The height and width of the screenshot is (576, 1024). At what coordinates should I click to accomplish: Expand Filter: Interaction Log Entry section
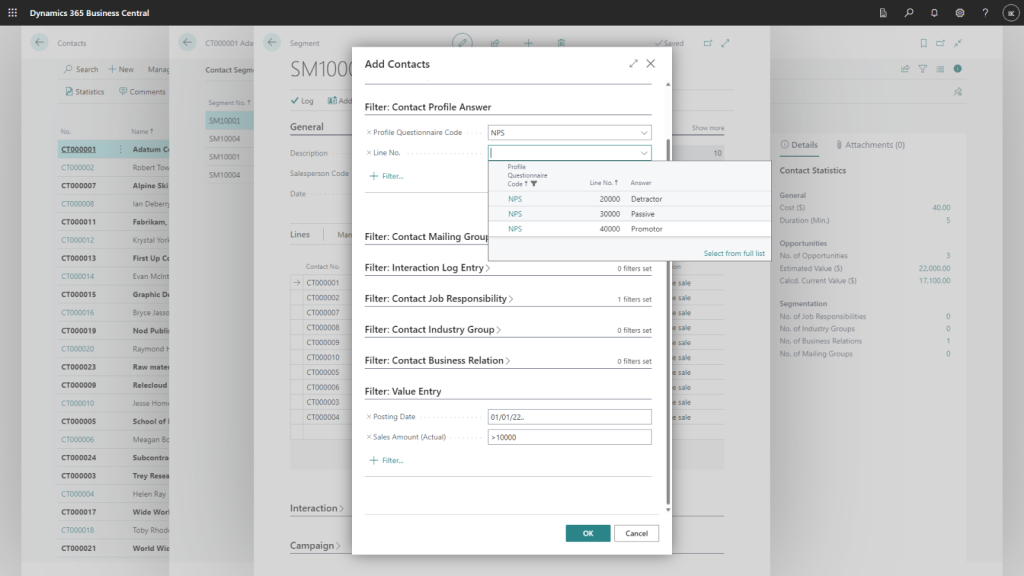click(427, 268)
